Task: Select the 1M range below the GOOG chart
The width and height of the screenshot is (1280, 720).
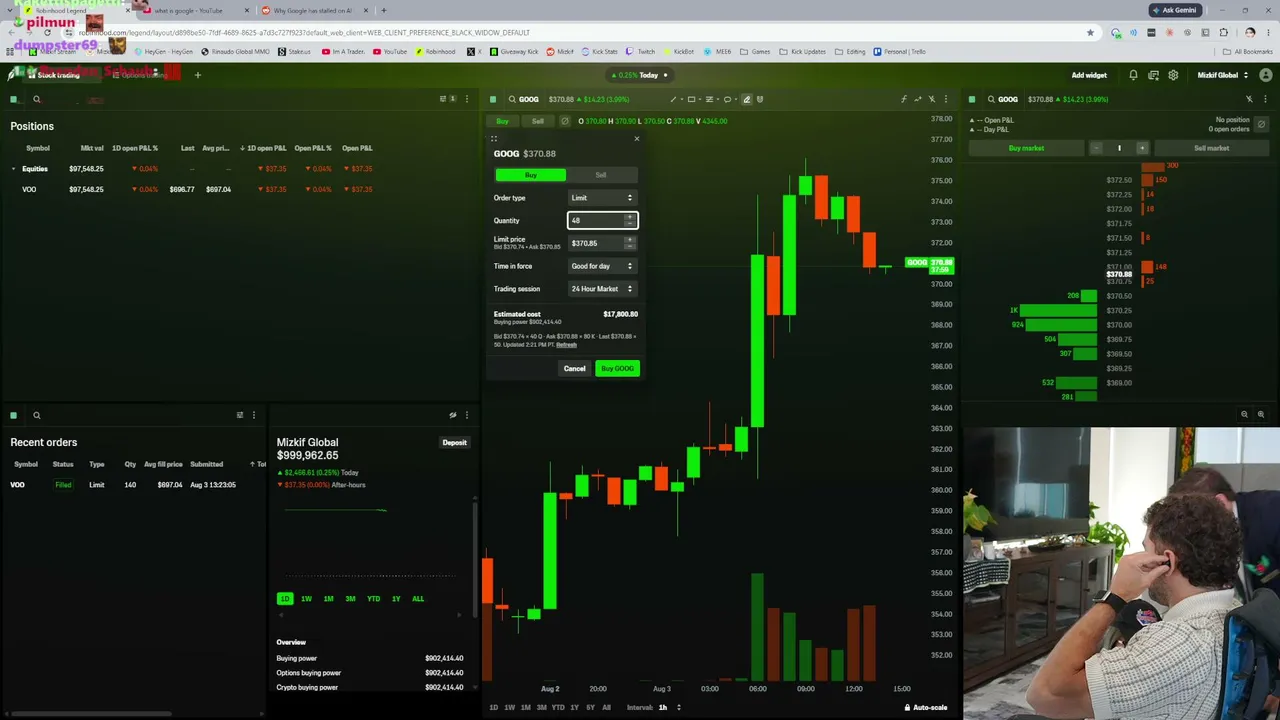Action: click(x=525, y=707)
